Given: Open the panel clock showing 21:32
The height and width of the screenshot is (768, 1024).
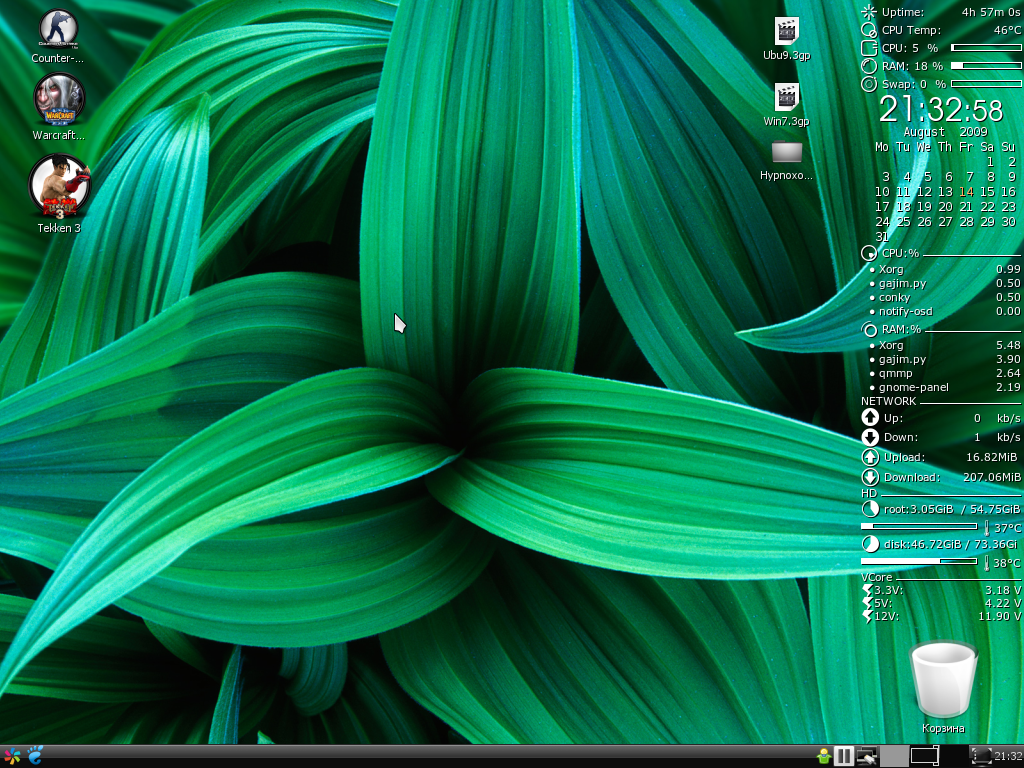Looking at the screenshot, I should click(x=1008, y=756).
